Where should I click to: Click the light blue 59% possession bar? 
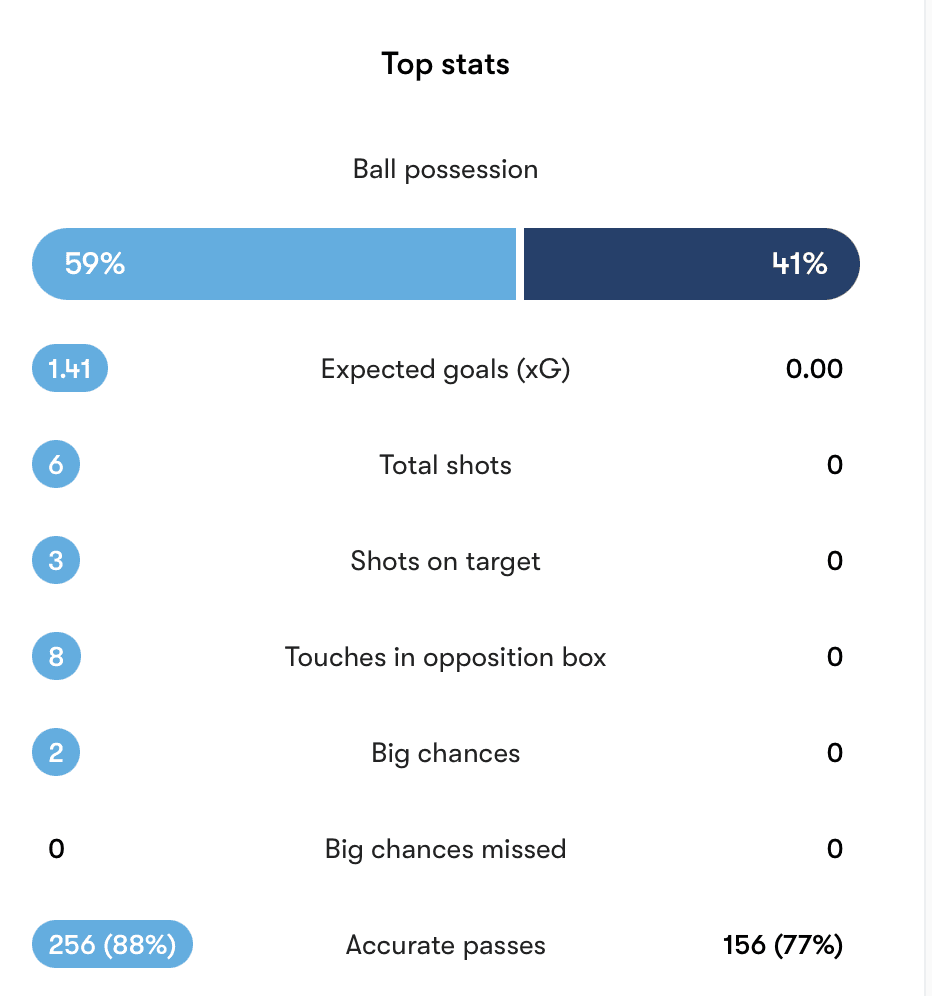coord(274,264)
